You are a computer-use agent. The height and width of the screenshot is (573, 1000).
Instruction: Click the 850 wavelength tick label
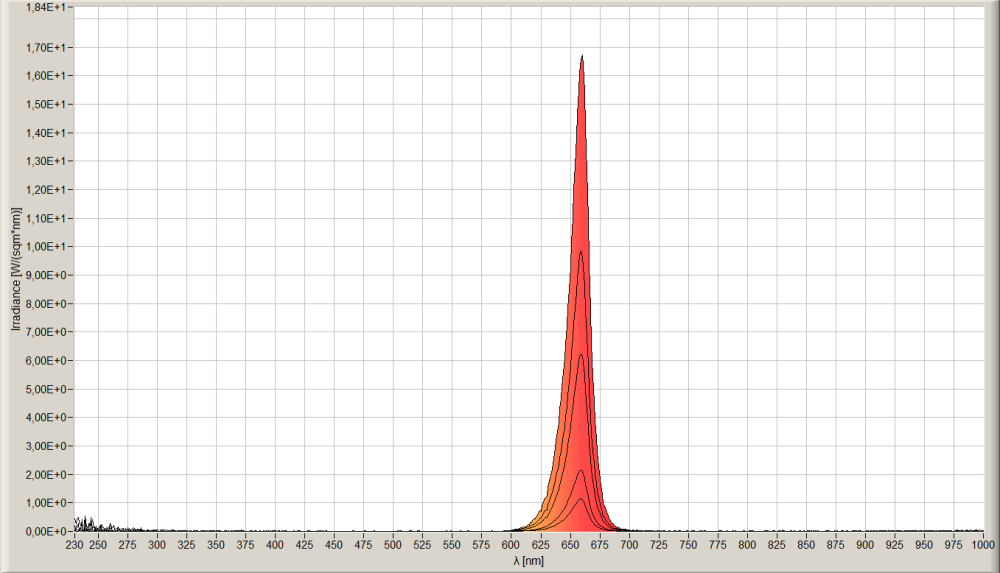point(806,545)
